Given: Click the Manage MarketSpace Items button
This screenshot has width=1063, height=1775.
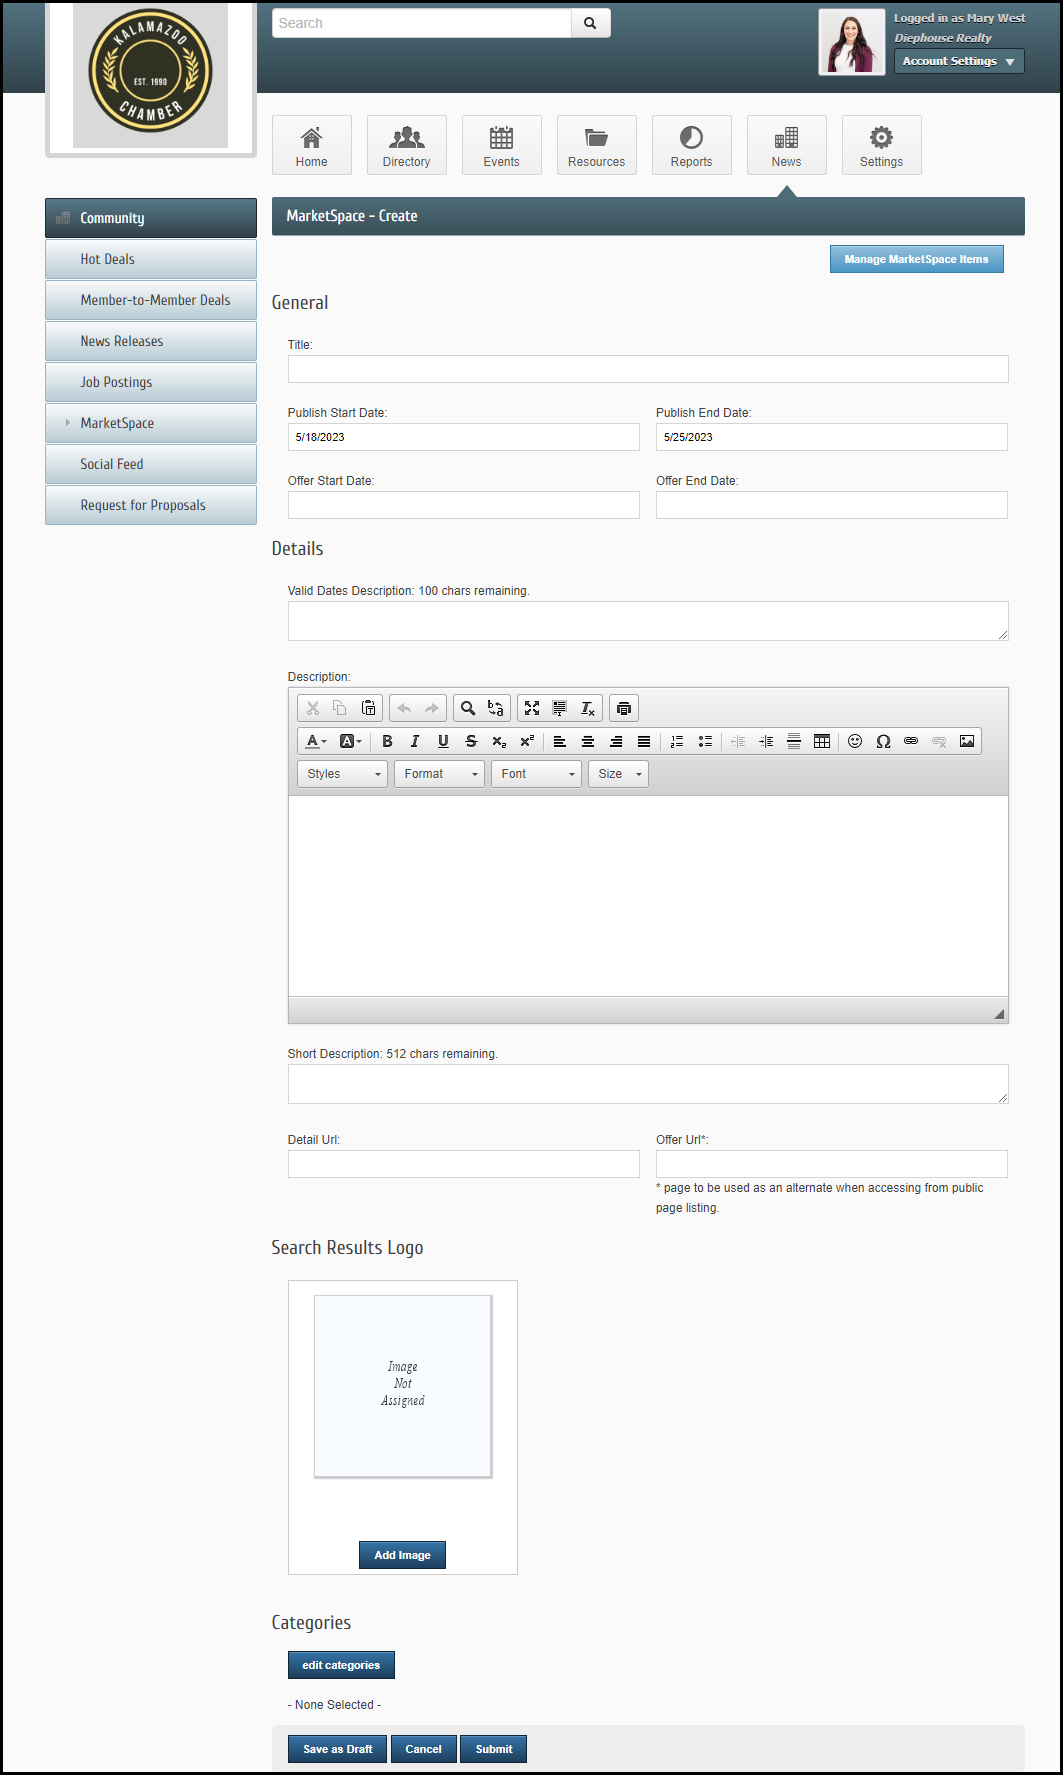Looking at the screenshot, I should pyautogui.click(x=916, y=259).
